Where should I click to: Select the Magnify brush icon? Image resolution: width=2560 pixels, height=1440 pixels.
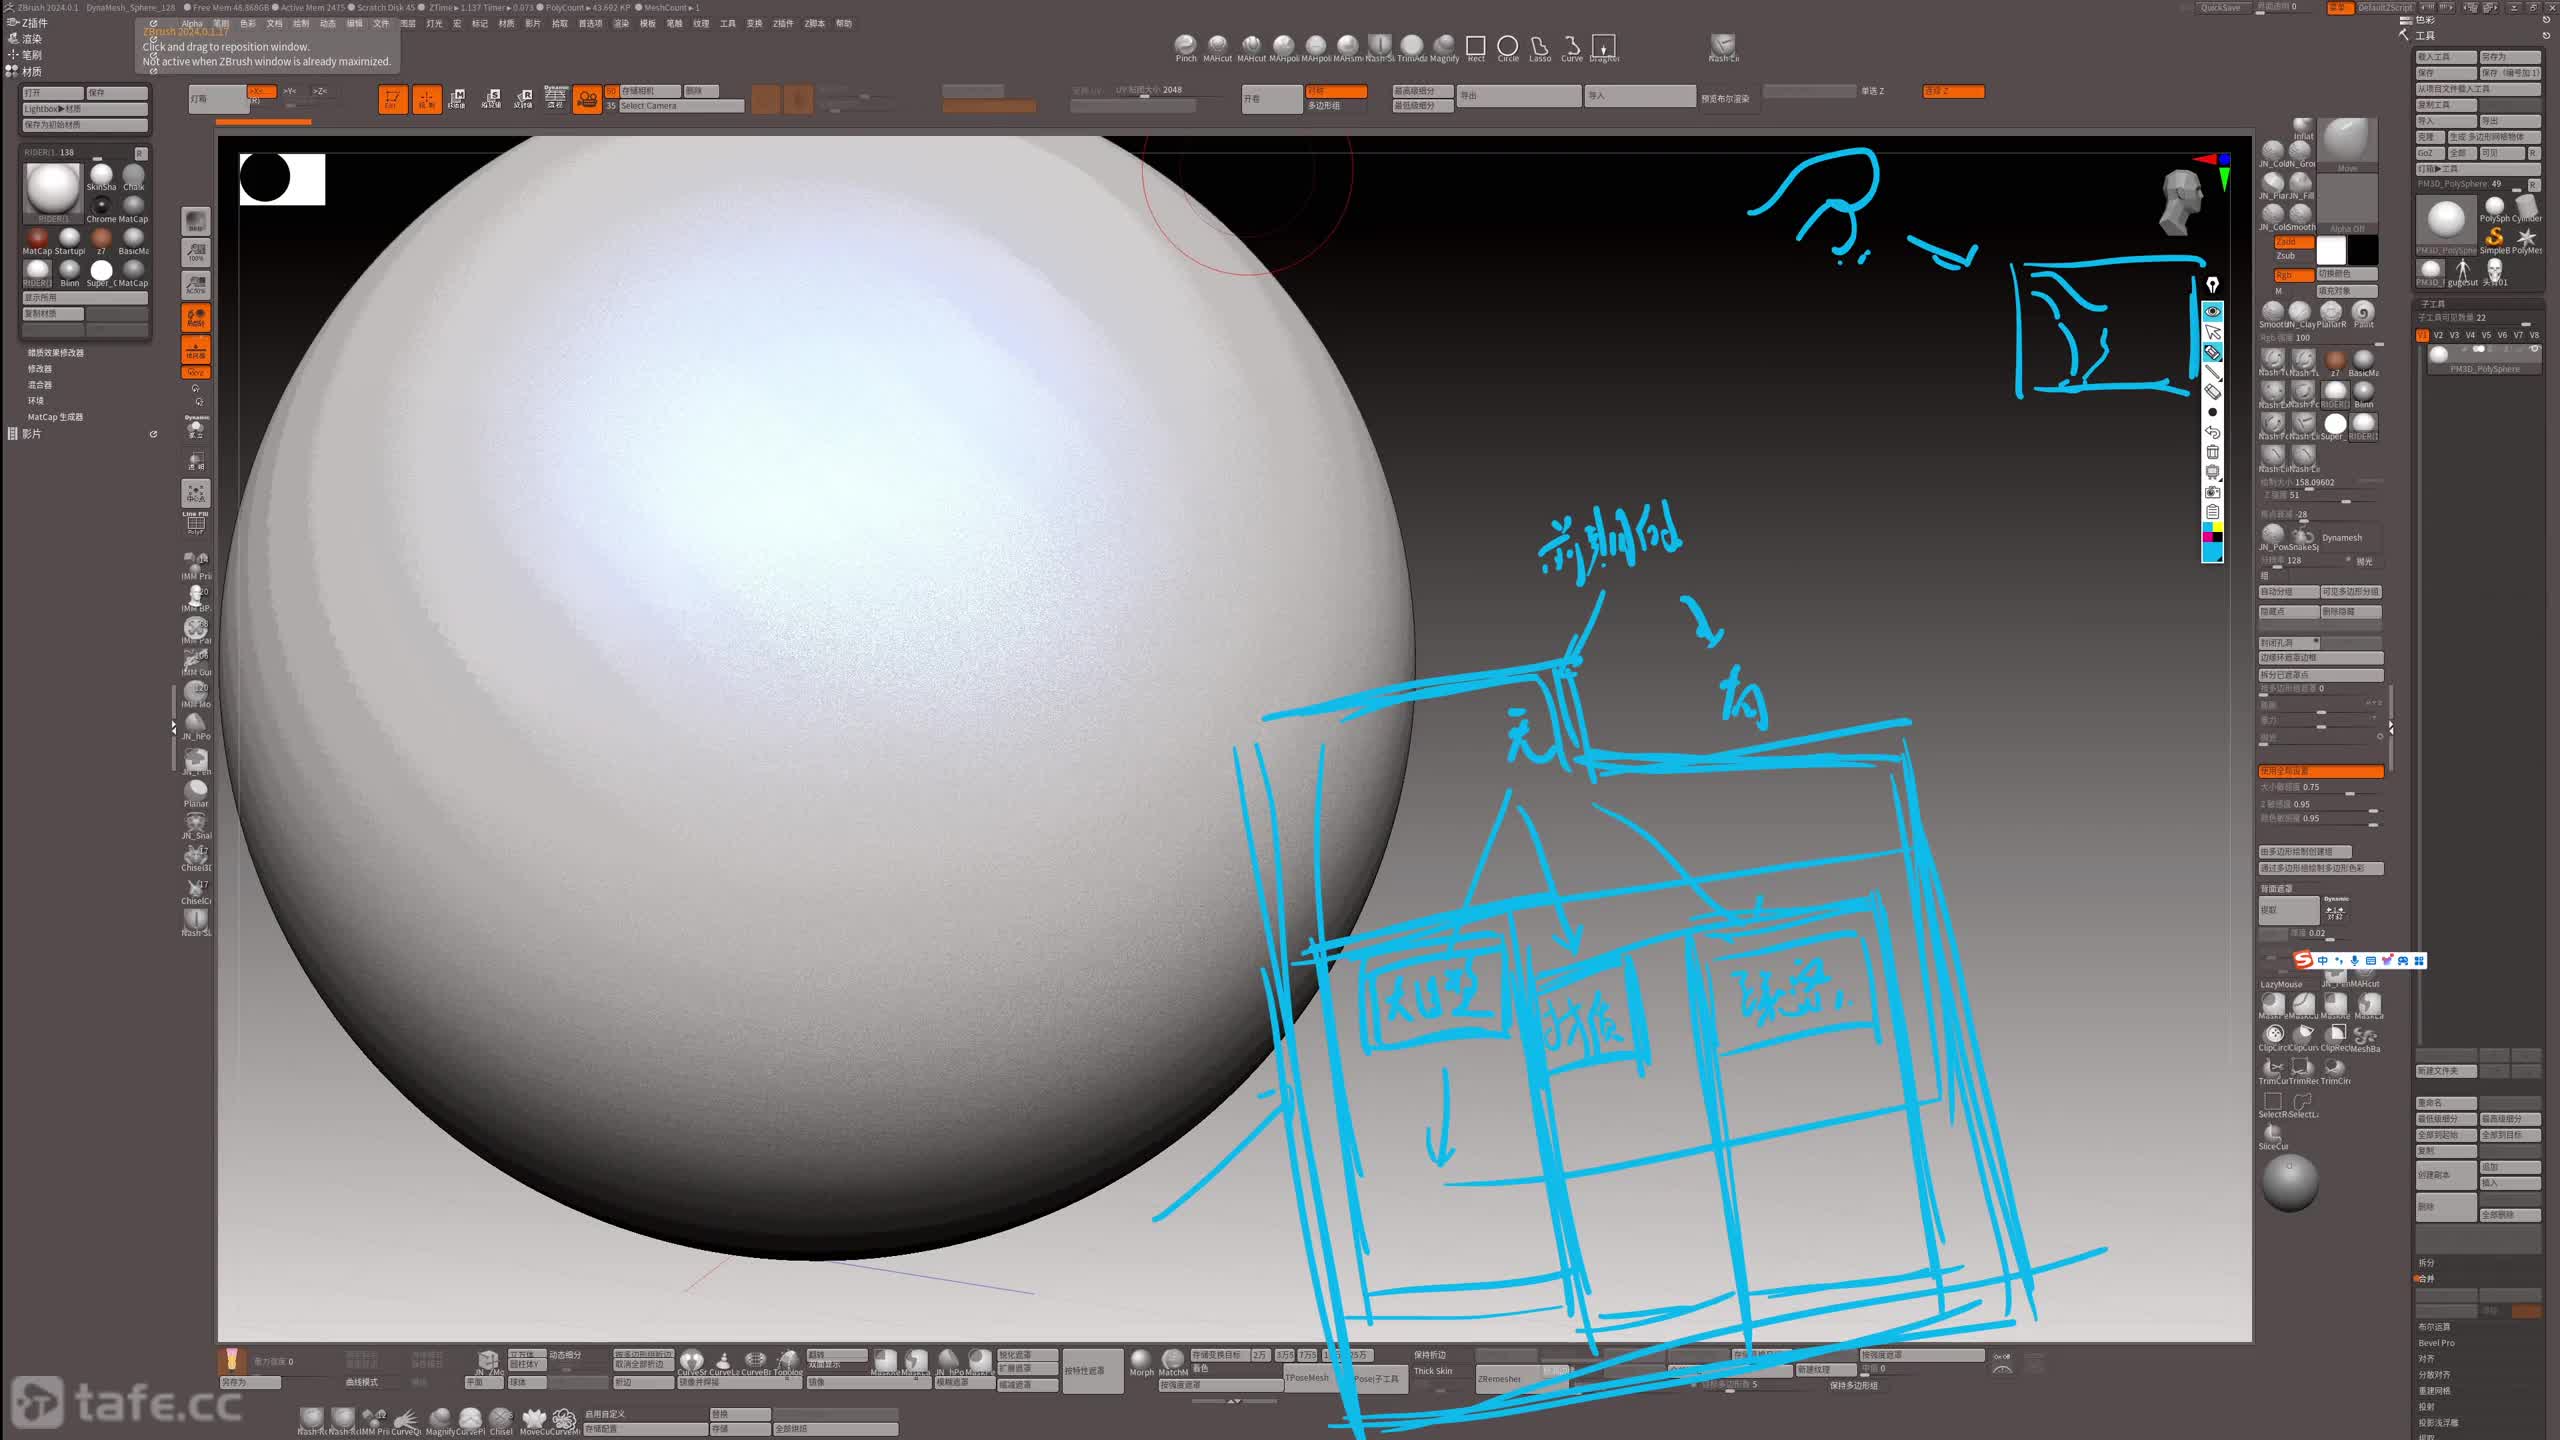tap(1444, 45)
